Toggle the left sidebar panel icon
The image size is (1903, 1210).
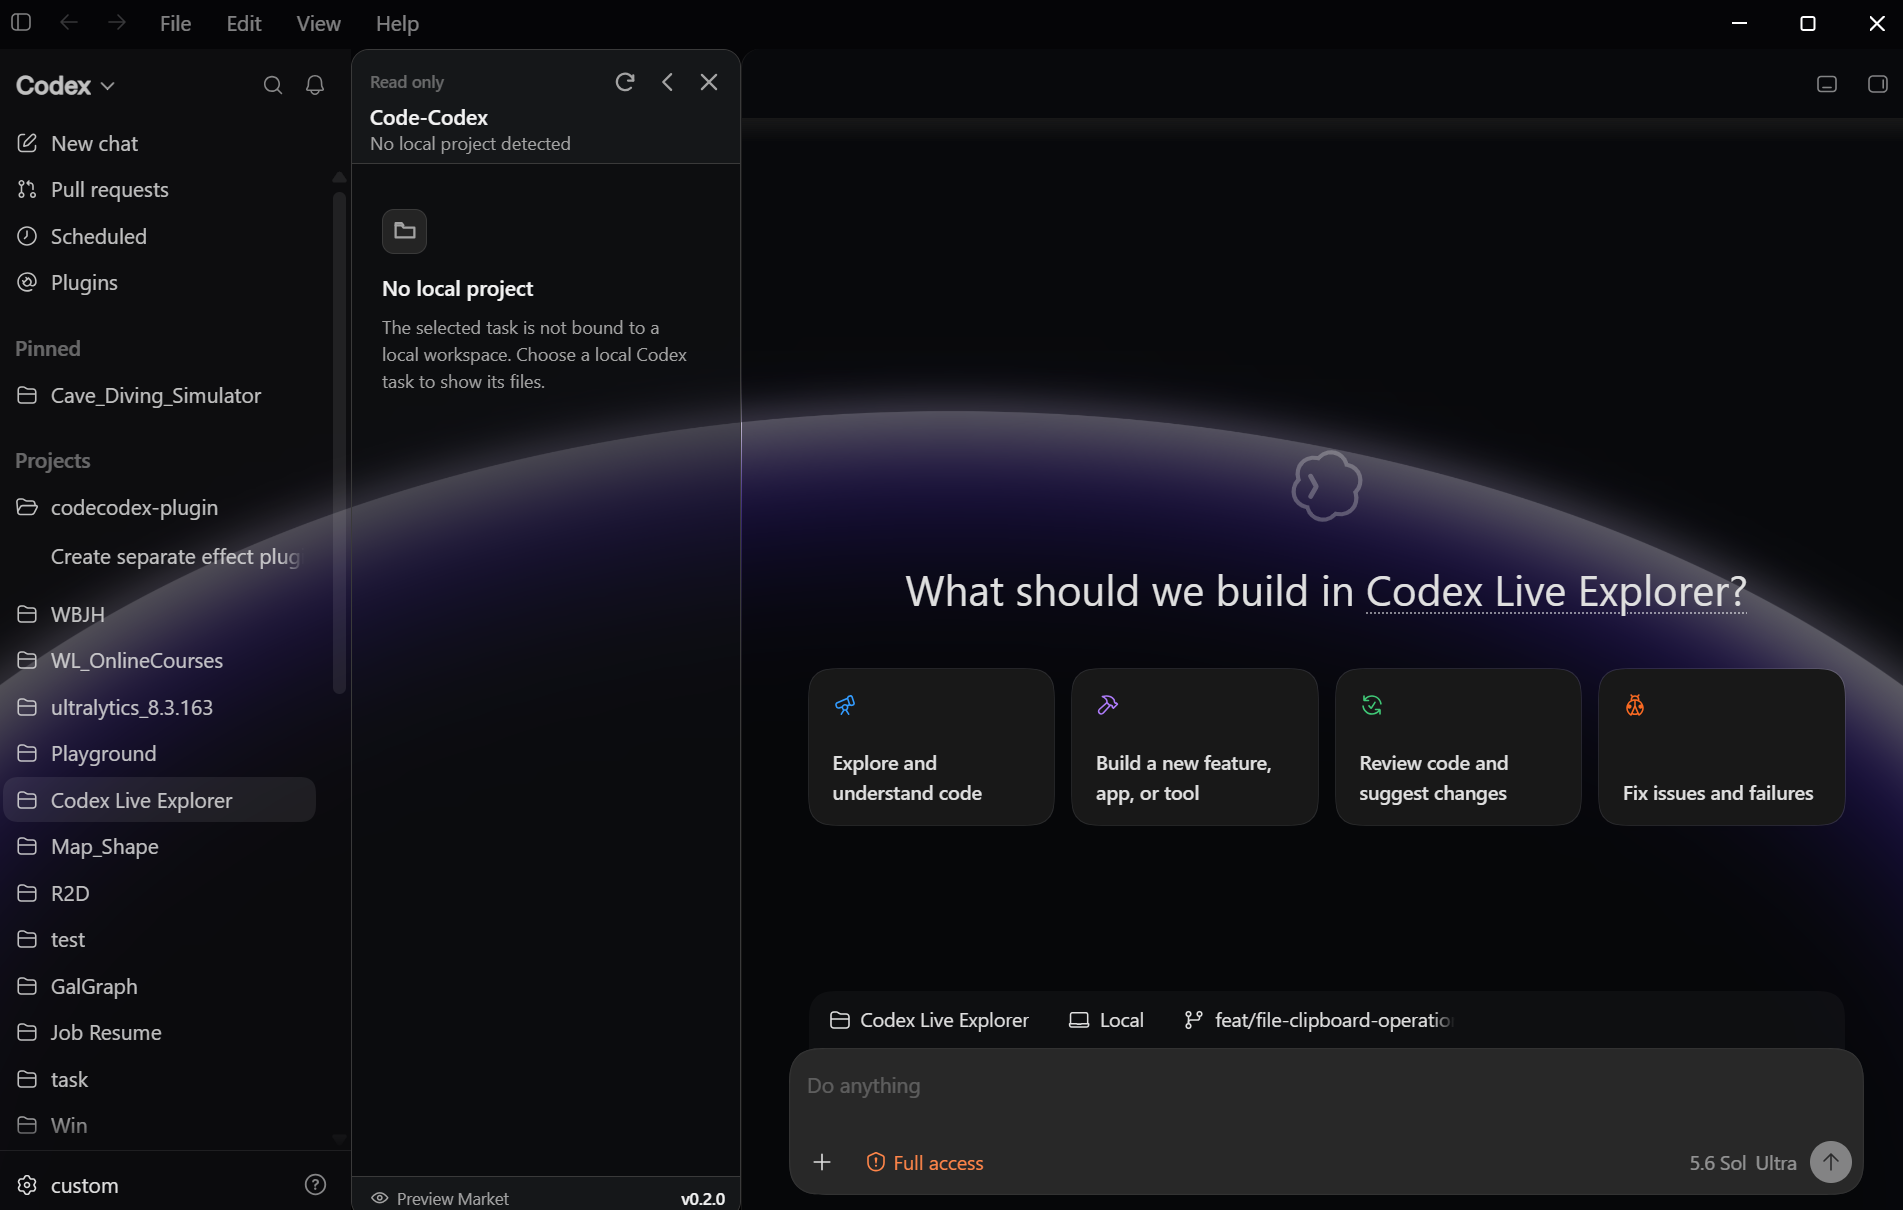[21, 22]
